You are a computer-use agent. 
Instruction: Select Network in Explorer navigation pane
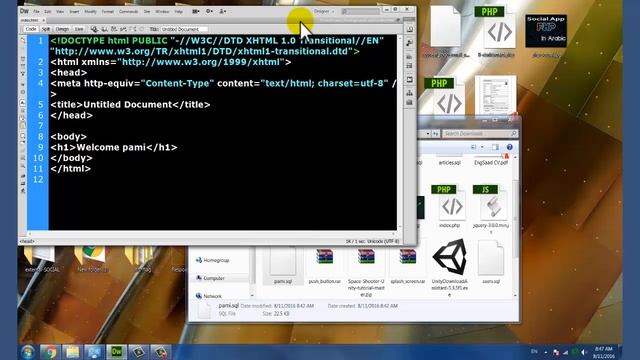(x=209, y=296)
